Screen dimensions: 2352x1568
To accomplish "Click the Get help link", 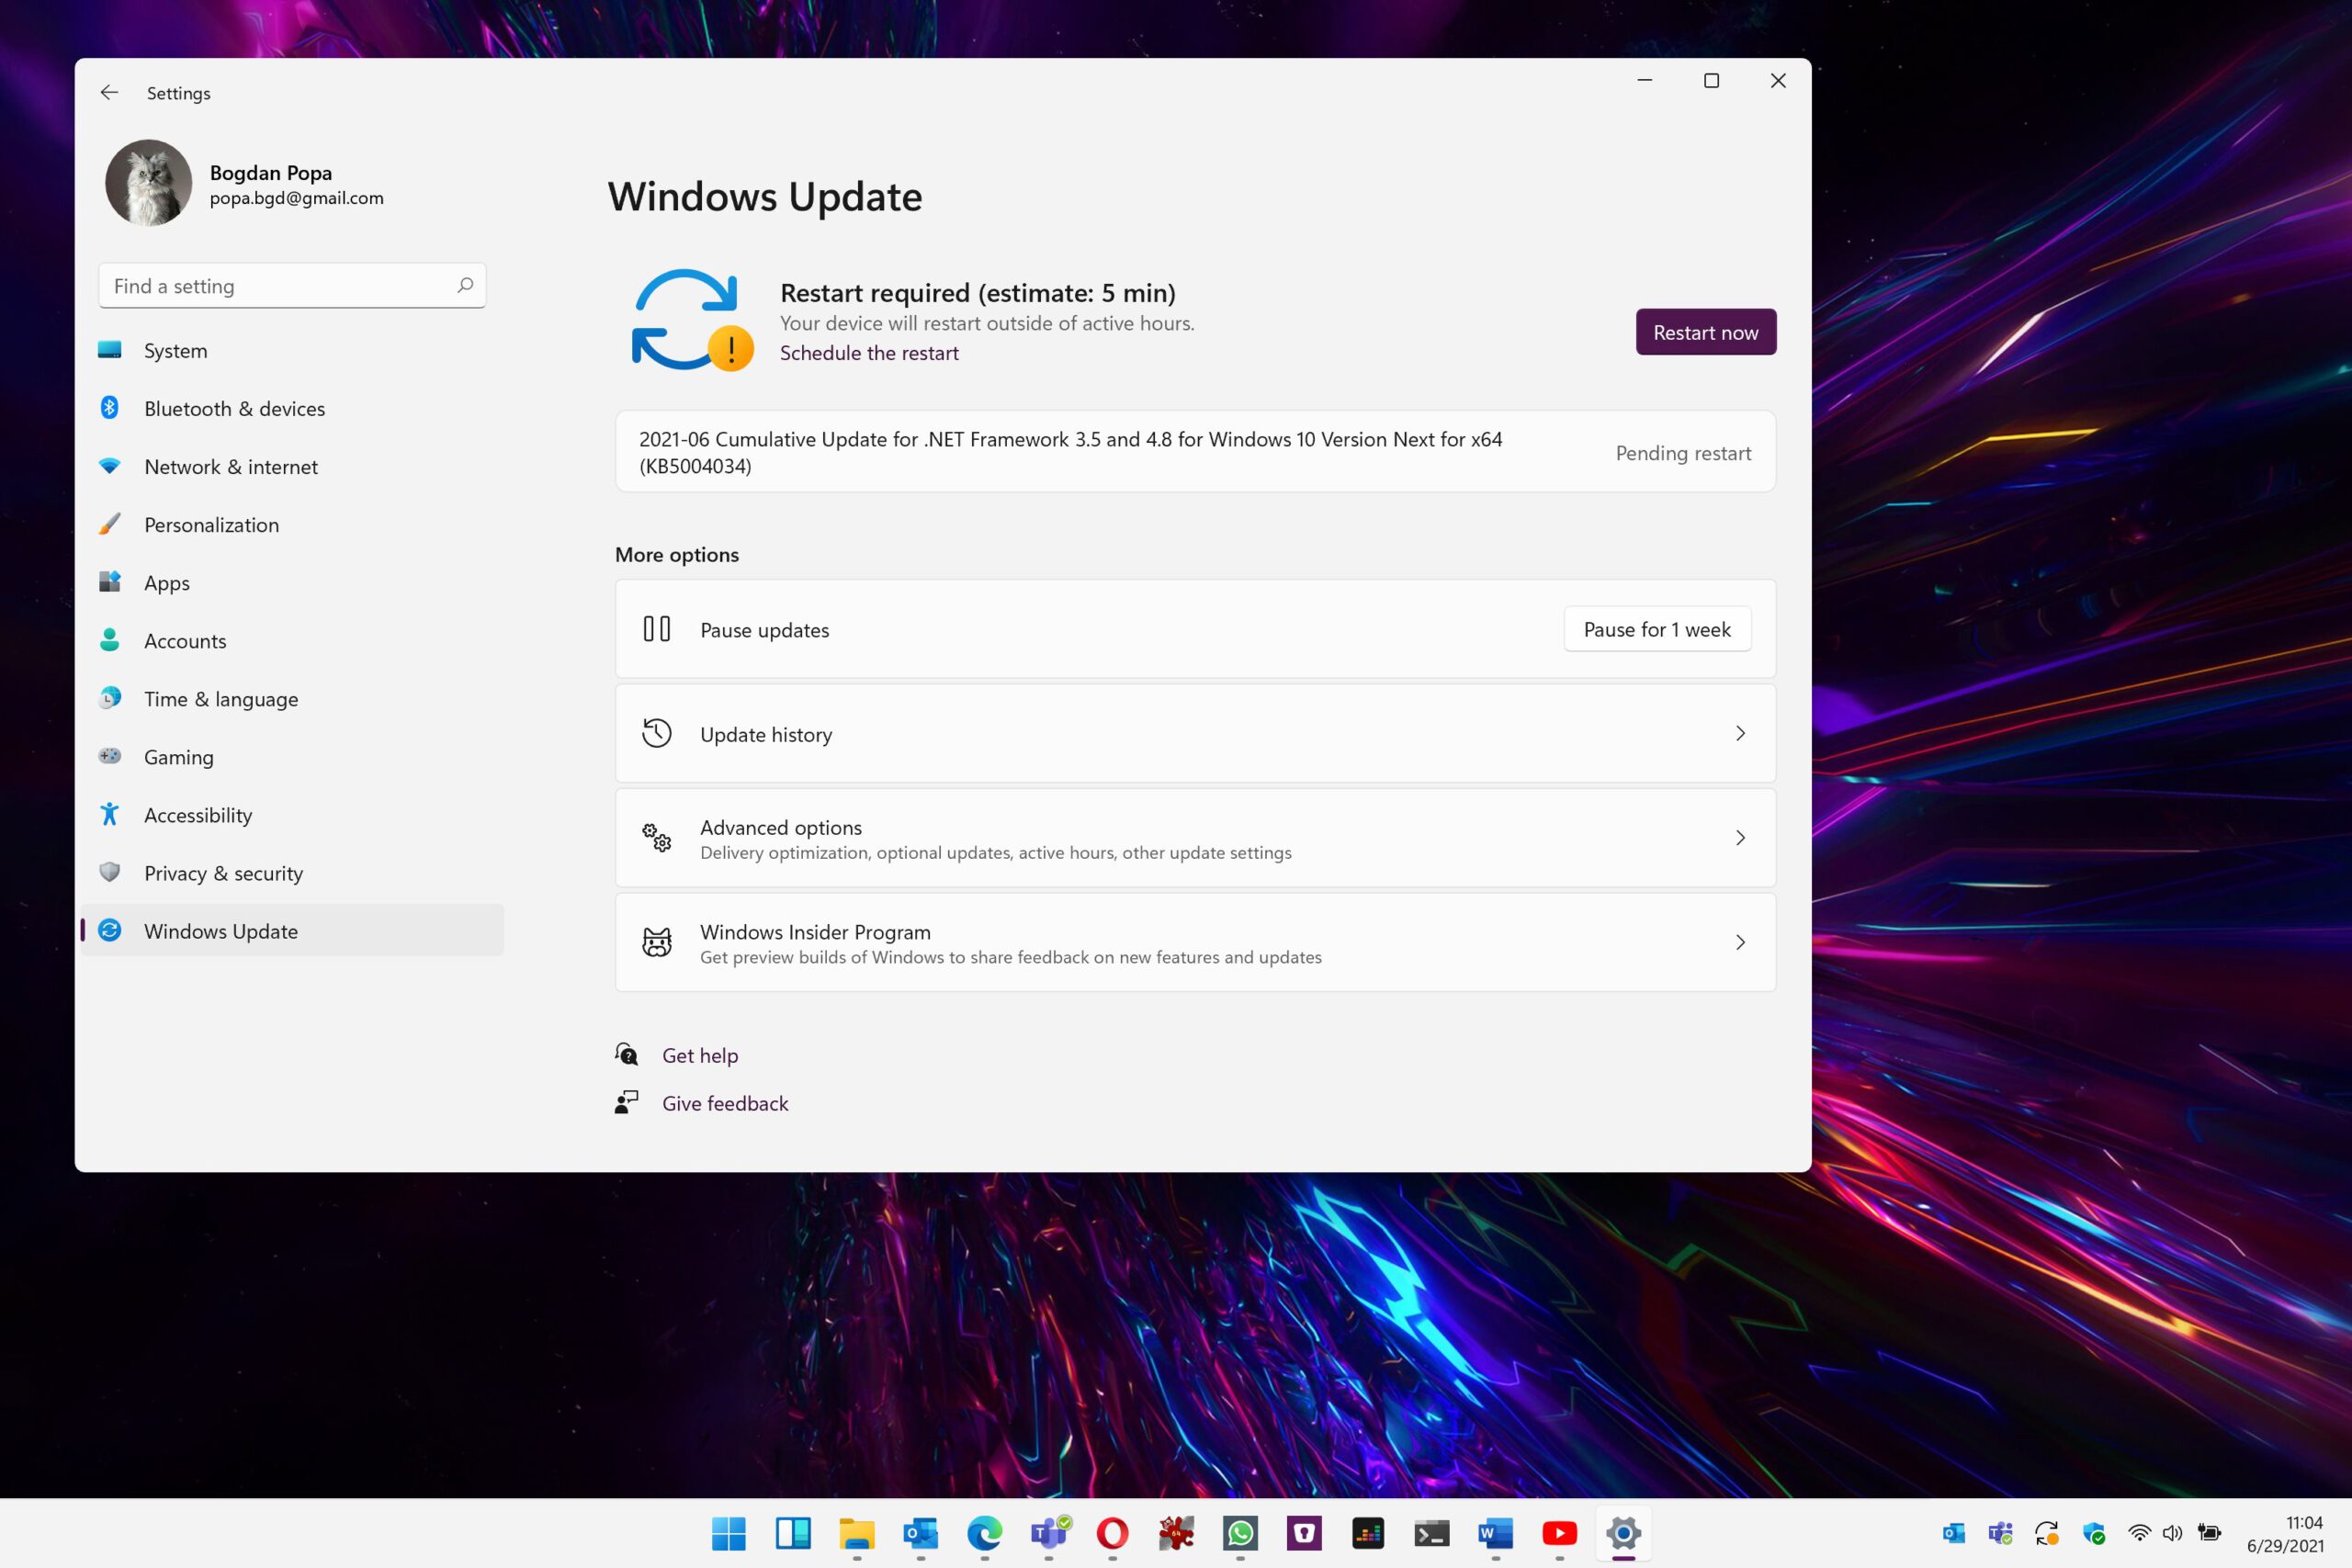I will pos(700,1054).
